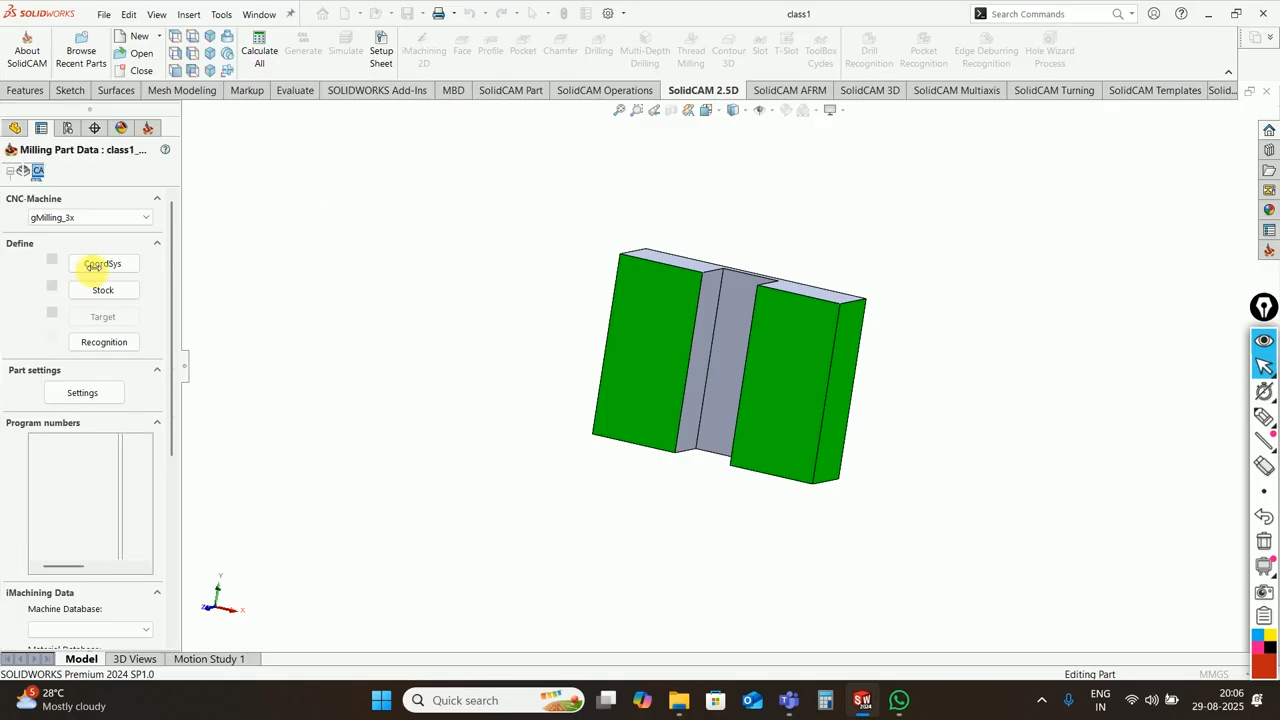Open Part settings Settings button
The height and width of the screenshot is (720, 1280).
click(x=82, y=393)
